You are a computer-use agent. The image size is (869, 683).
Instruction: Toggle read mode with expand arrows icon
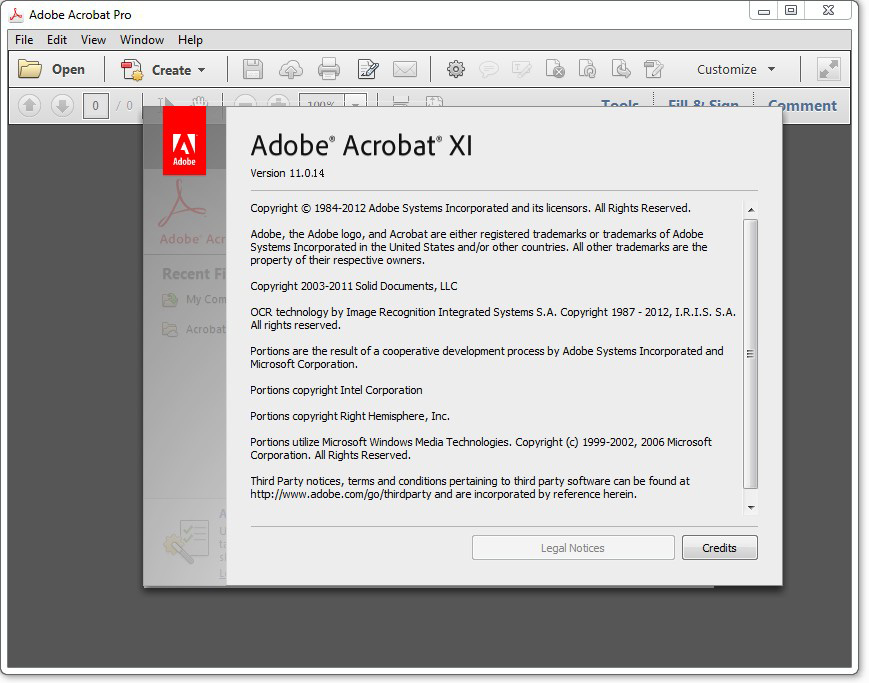828,69
